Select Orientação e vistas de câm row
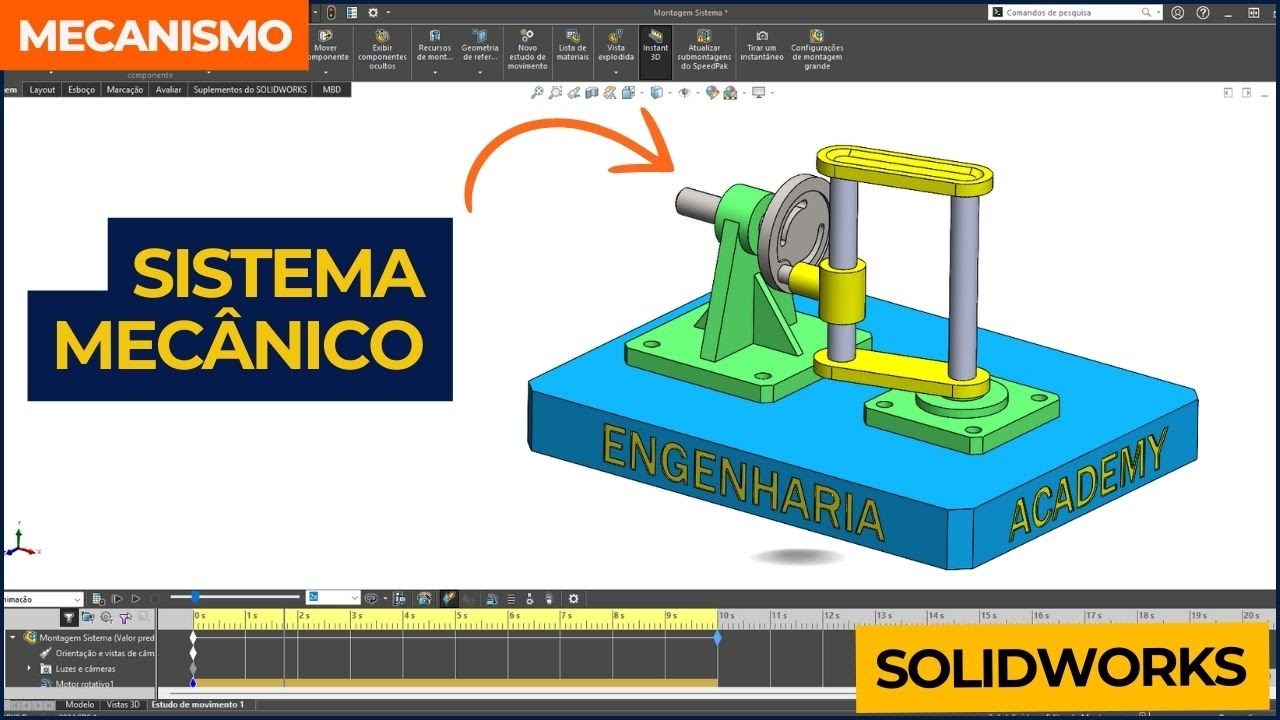Image resolution: width=1280 pixels, height=720 pixels. tap(97, 653)
